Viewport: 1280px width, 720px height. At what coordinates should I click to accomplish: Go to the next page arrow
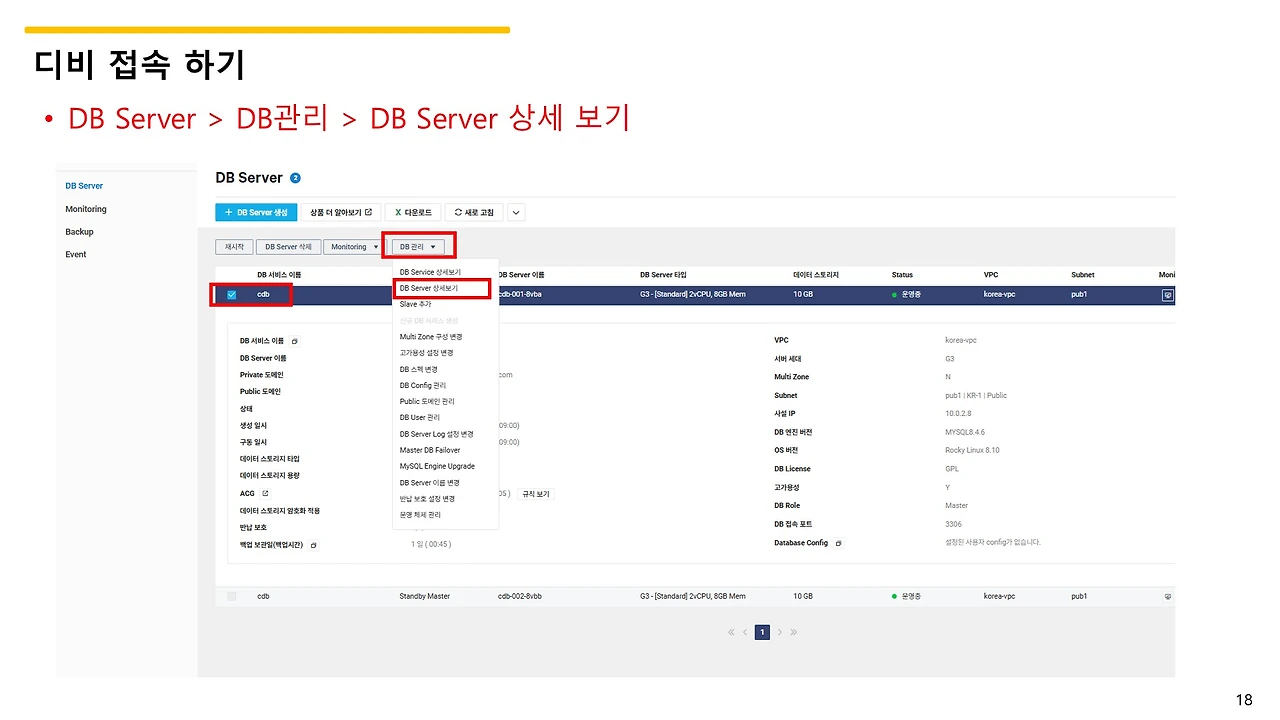(x=780, y=632)
